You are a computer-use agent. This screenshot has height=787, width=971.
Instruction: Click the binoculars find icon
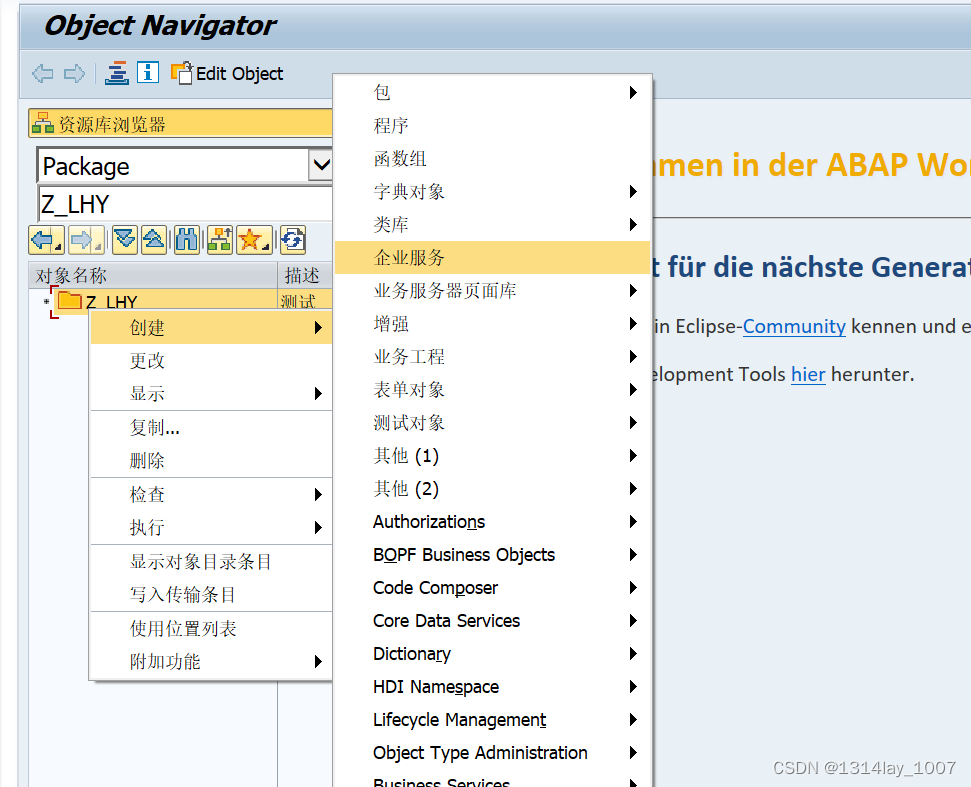click(x=186, y=240)
